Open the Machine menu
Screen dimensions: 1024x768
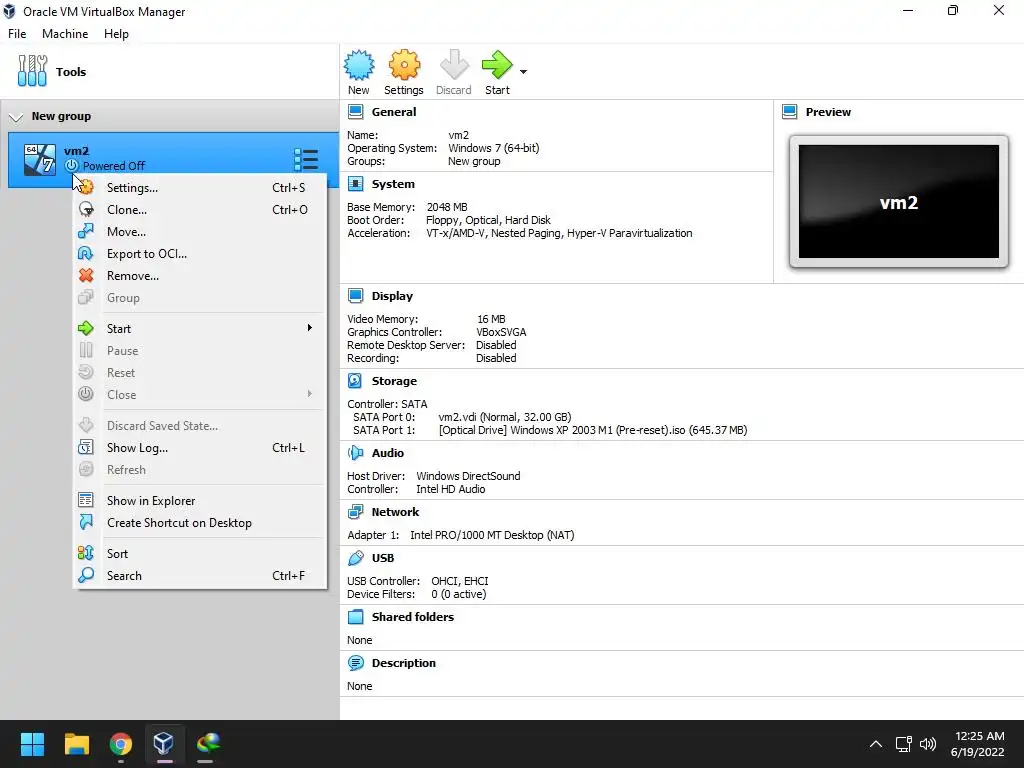(x=65, y=34)
